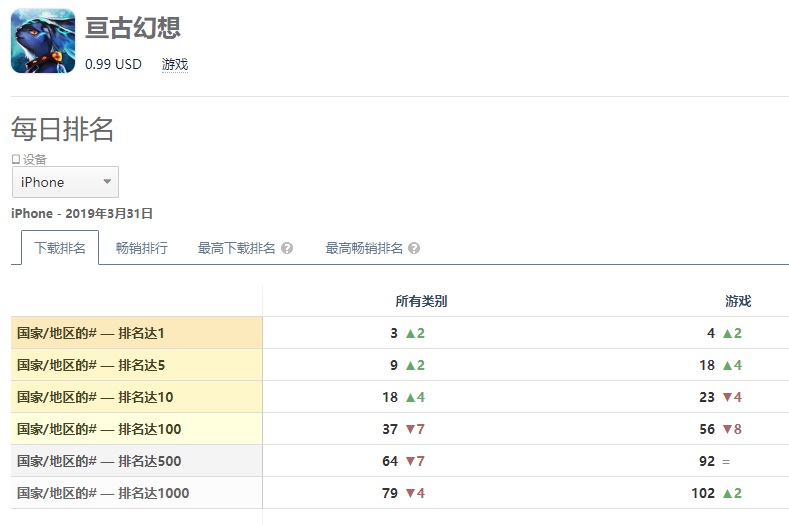Click the dropdown arrow in the iPhone selector
The width and height of the screenshot is (789, 525).
(107, 181)
